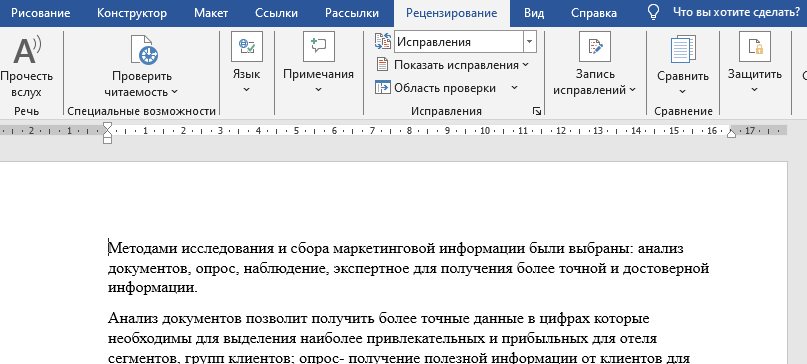Click the word 'экспертное' in the document
The height and width of the screenshot is (364, 807).
[x=372, y=268]
